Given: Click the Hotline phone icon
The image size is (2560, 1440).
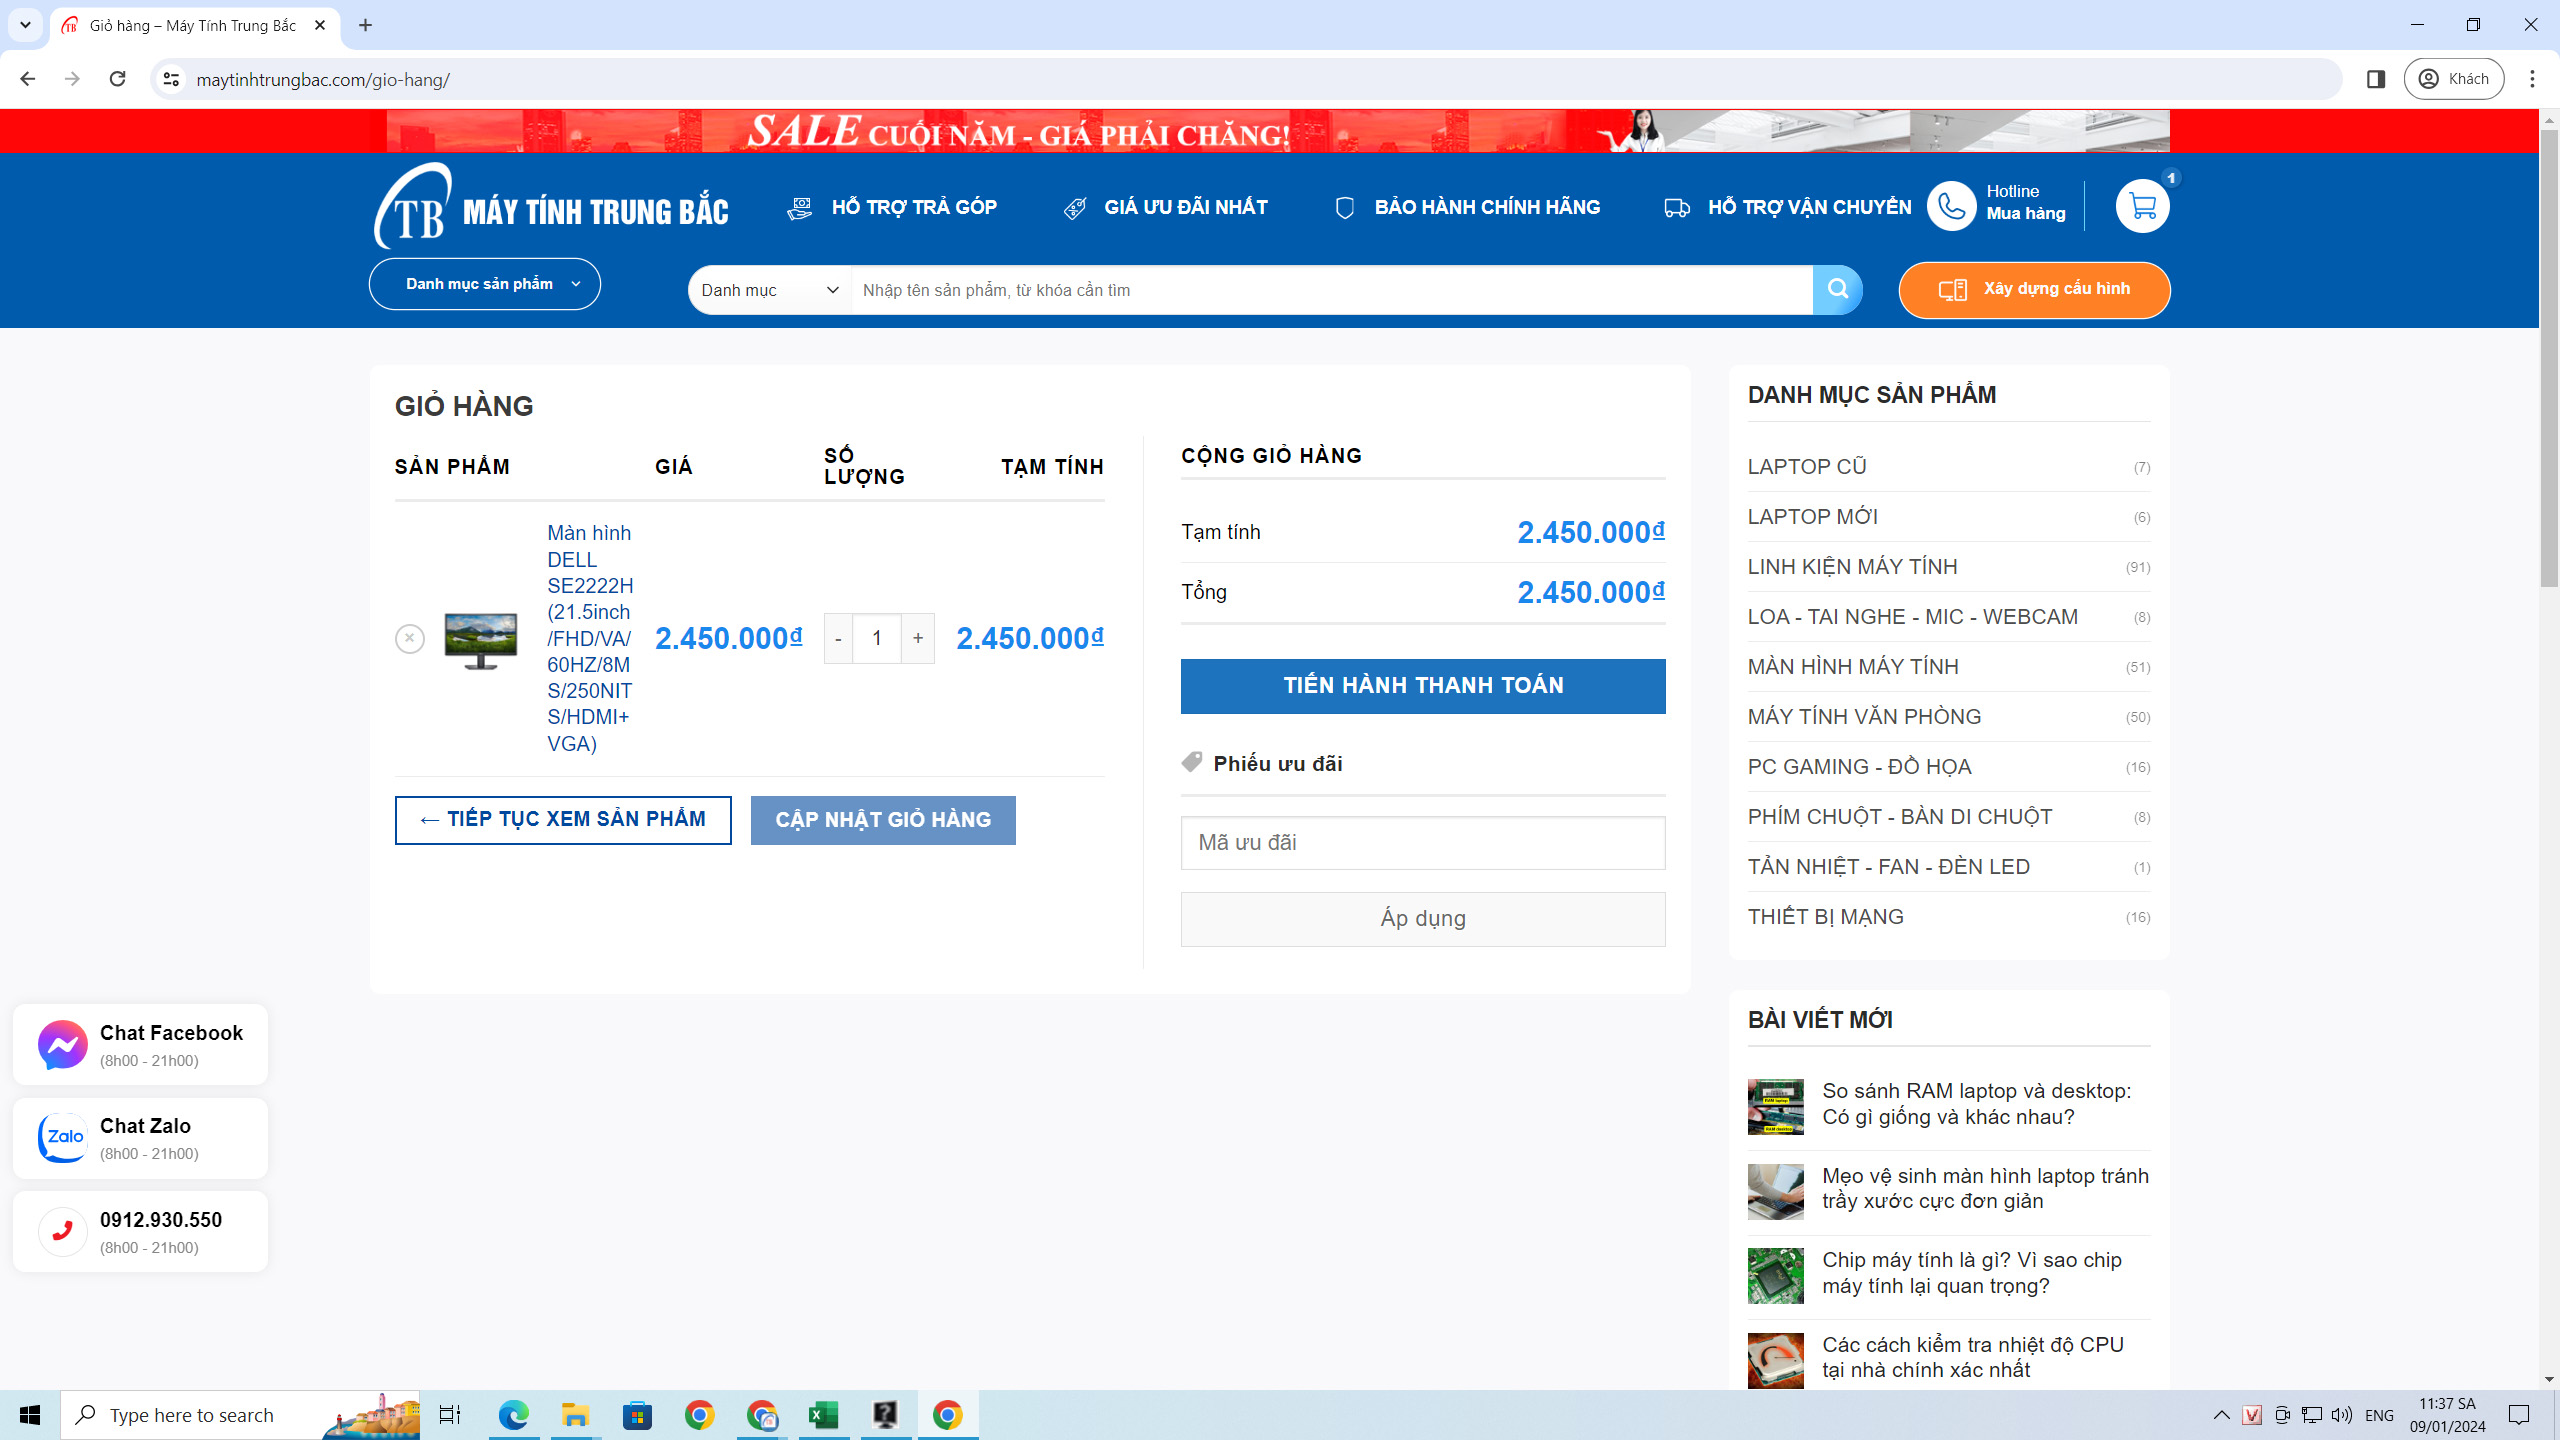Looking at the screenshot, I should point(1951,207).
